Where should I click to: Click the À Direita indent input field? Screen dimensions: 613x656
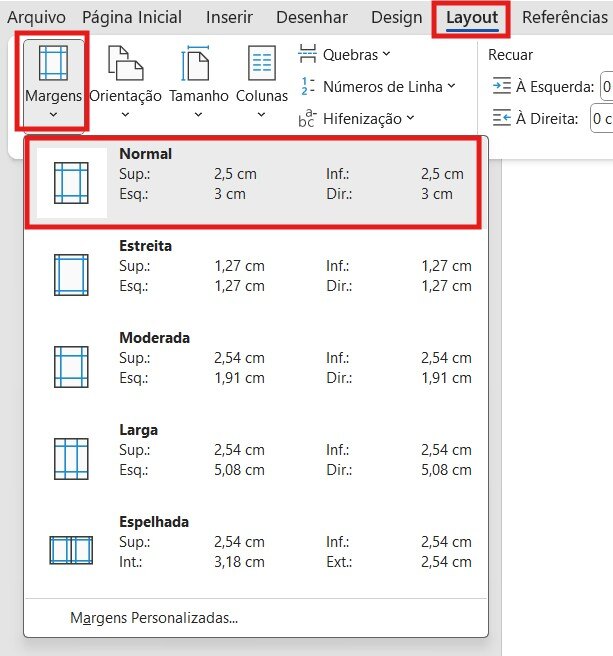click(x=601, y=119)
